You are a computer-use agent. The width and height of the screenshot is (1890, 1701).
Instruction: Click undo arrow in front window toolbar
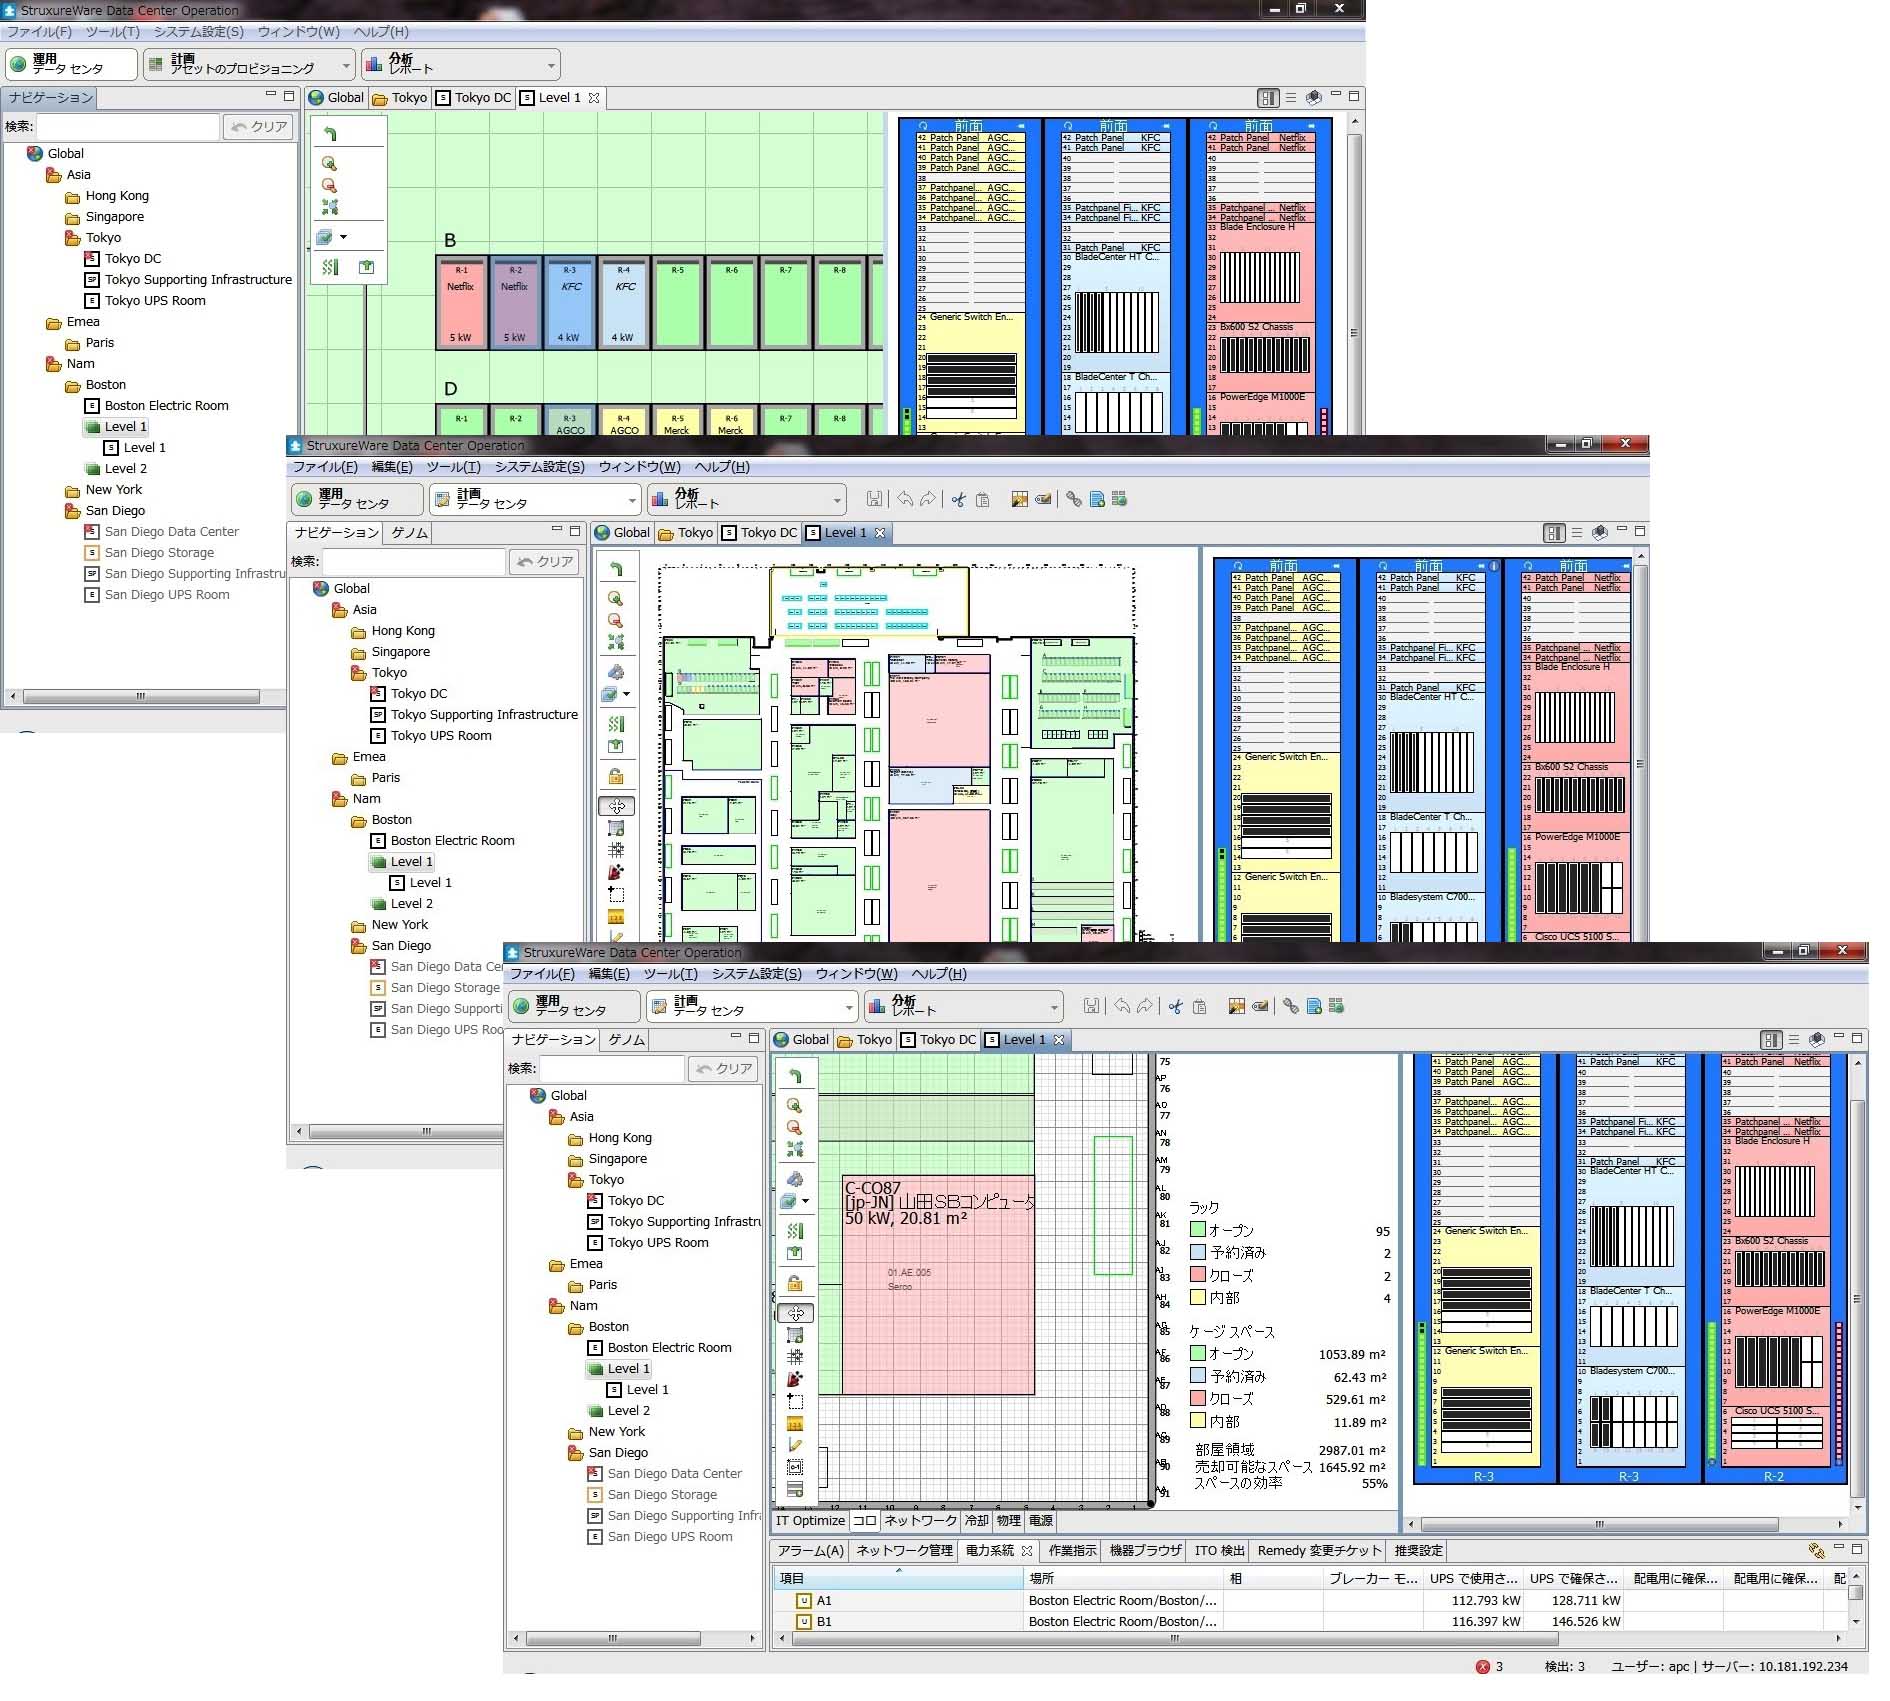point(1122,1006)
